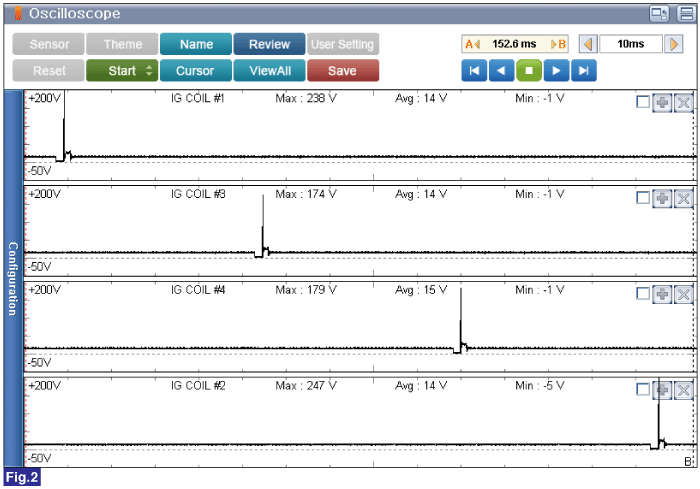Image resolution: width=700 pixels, height=489 pixels.
Task: Step back one frame
Action: tap(501, 71)
